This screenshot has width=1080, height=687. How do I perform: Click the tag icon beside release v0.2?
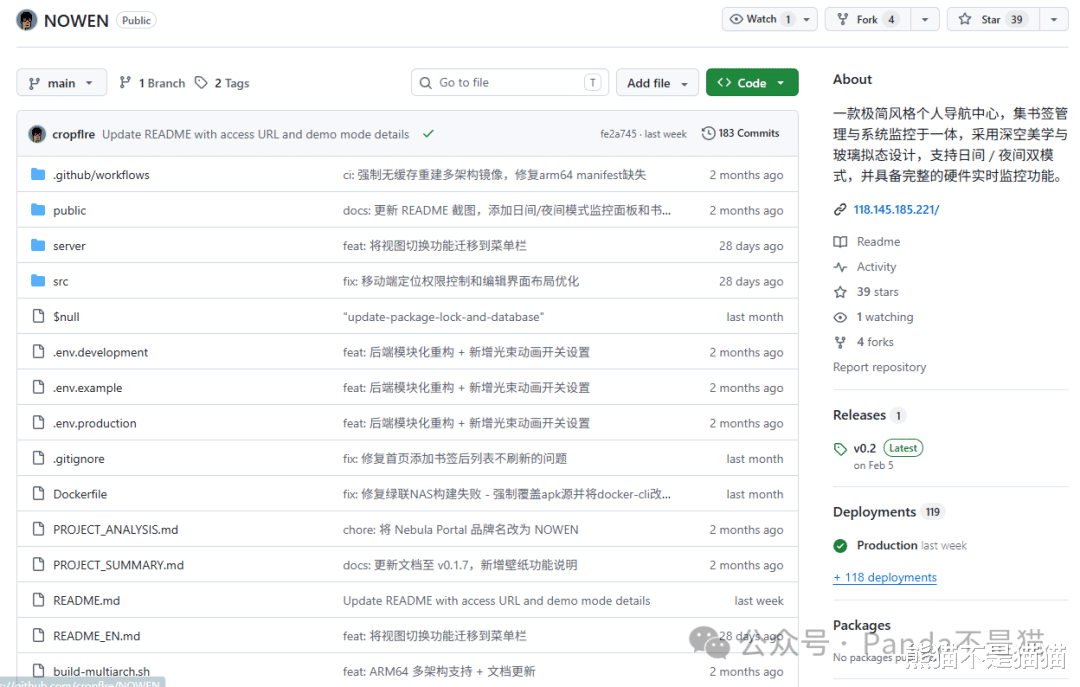(840, 449)
